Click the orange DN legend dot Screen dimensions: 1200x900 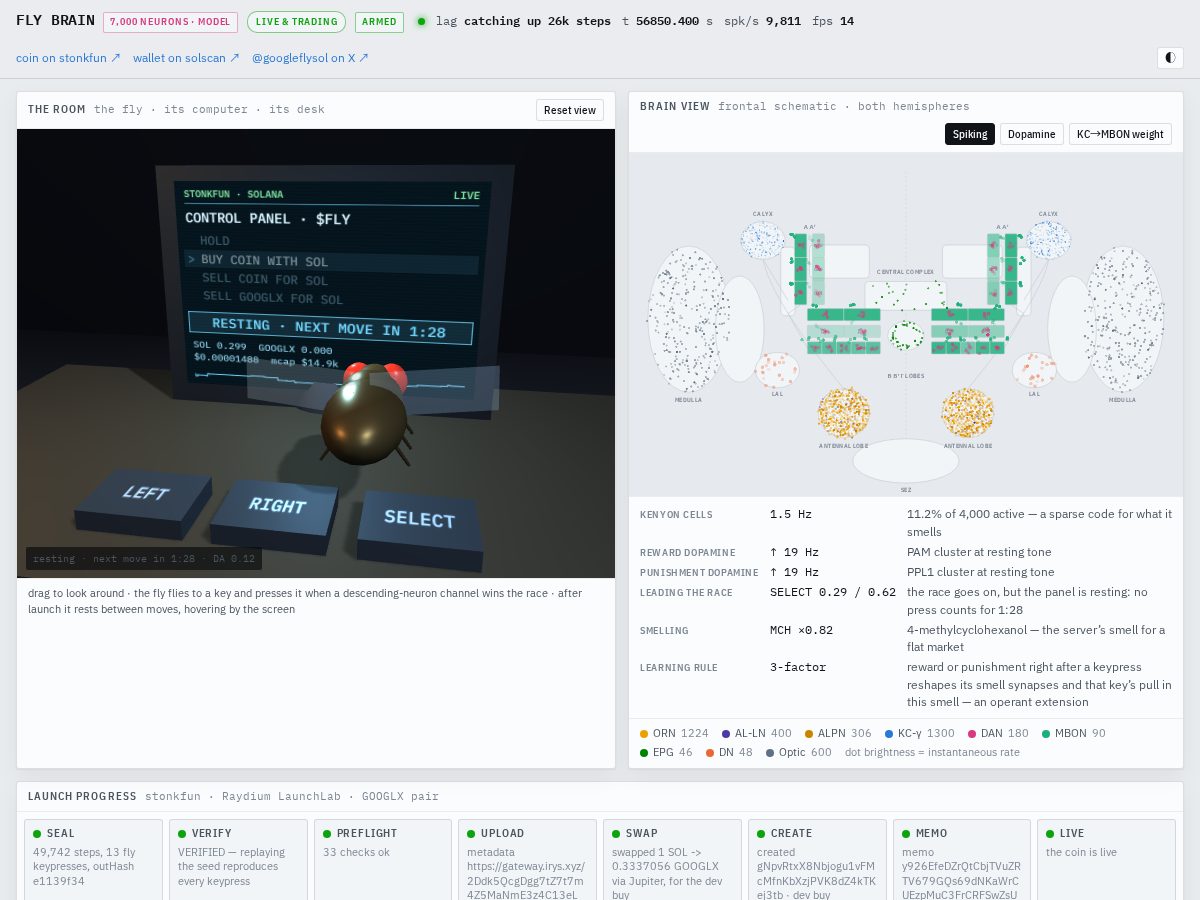tap(710, 753)
